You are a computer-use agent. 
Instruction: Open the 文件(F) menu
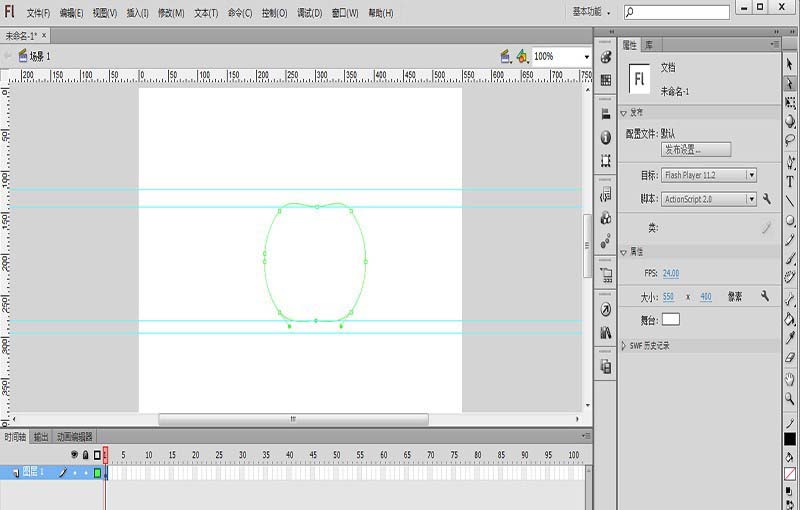[38, 13]
